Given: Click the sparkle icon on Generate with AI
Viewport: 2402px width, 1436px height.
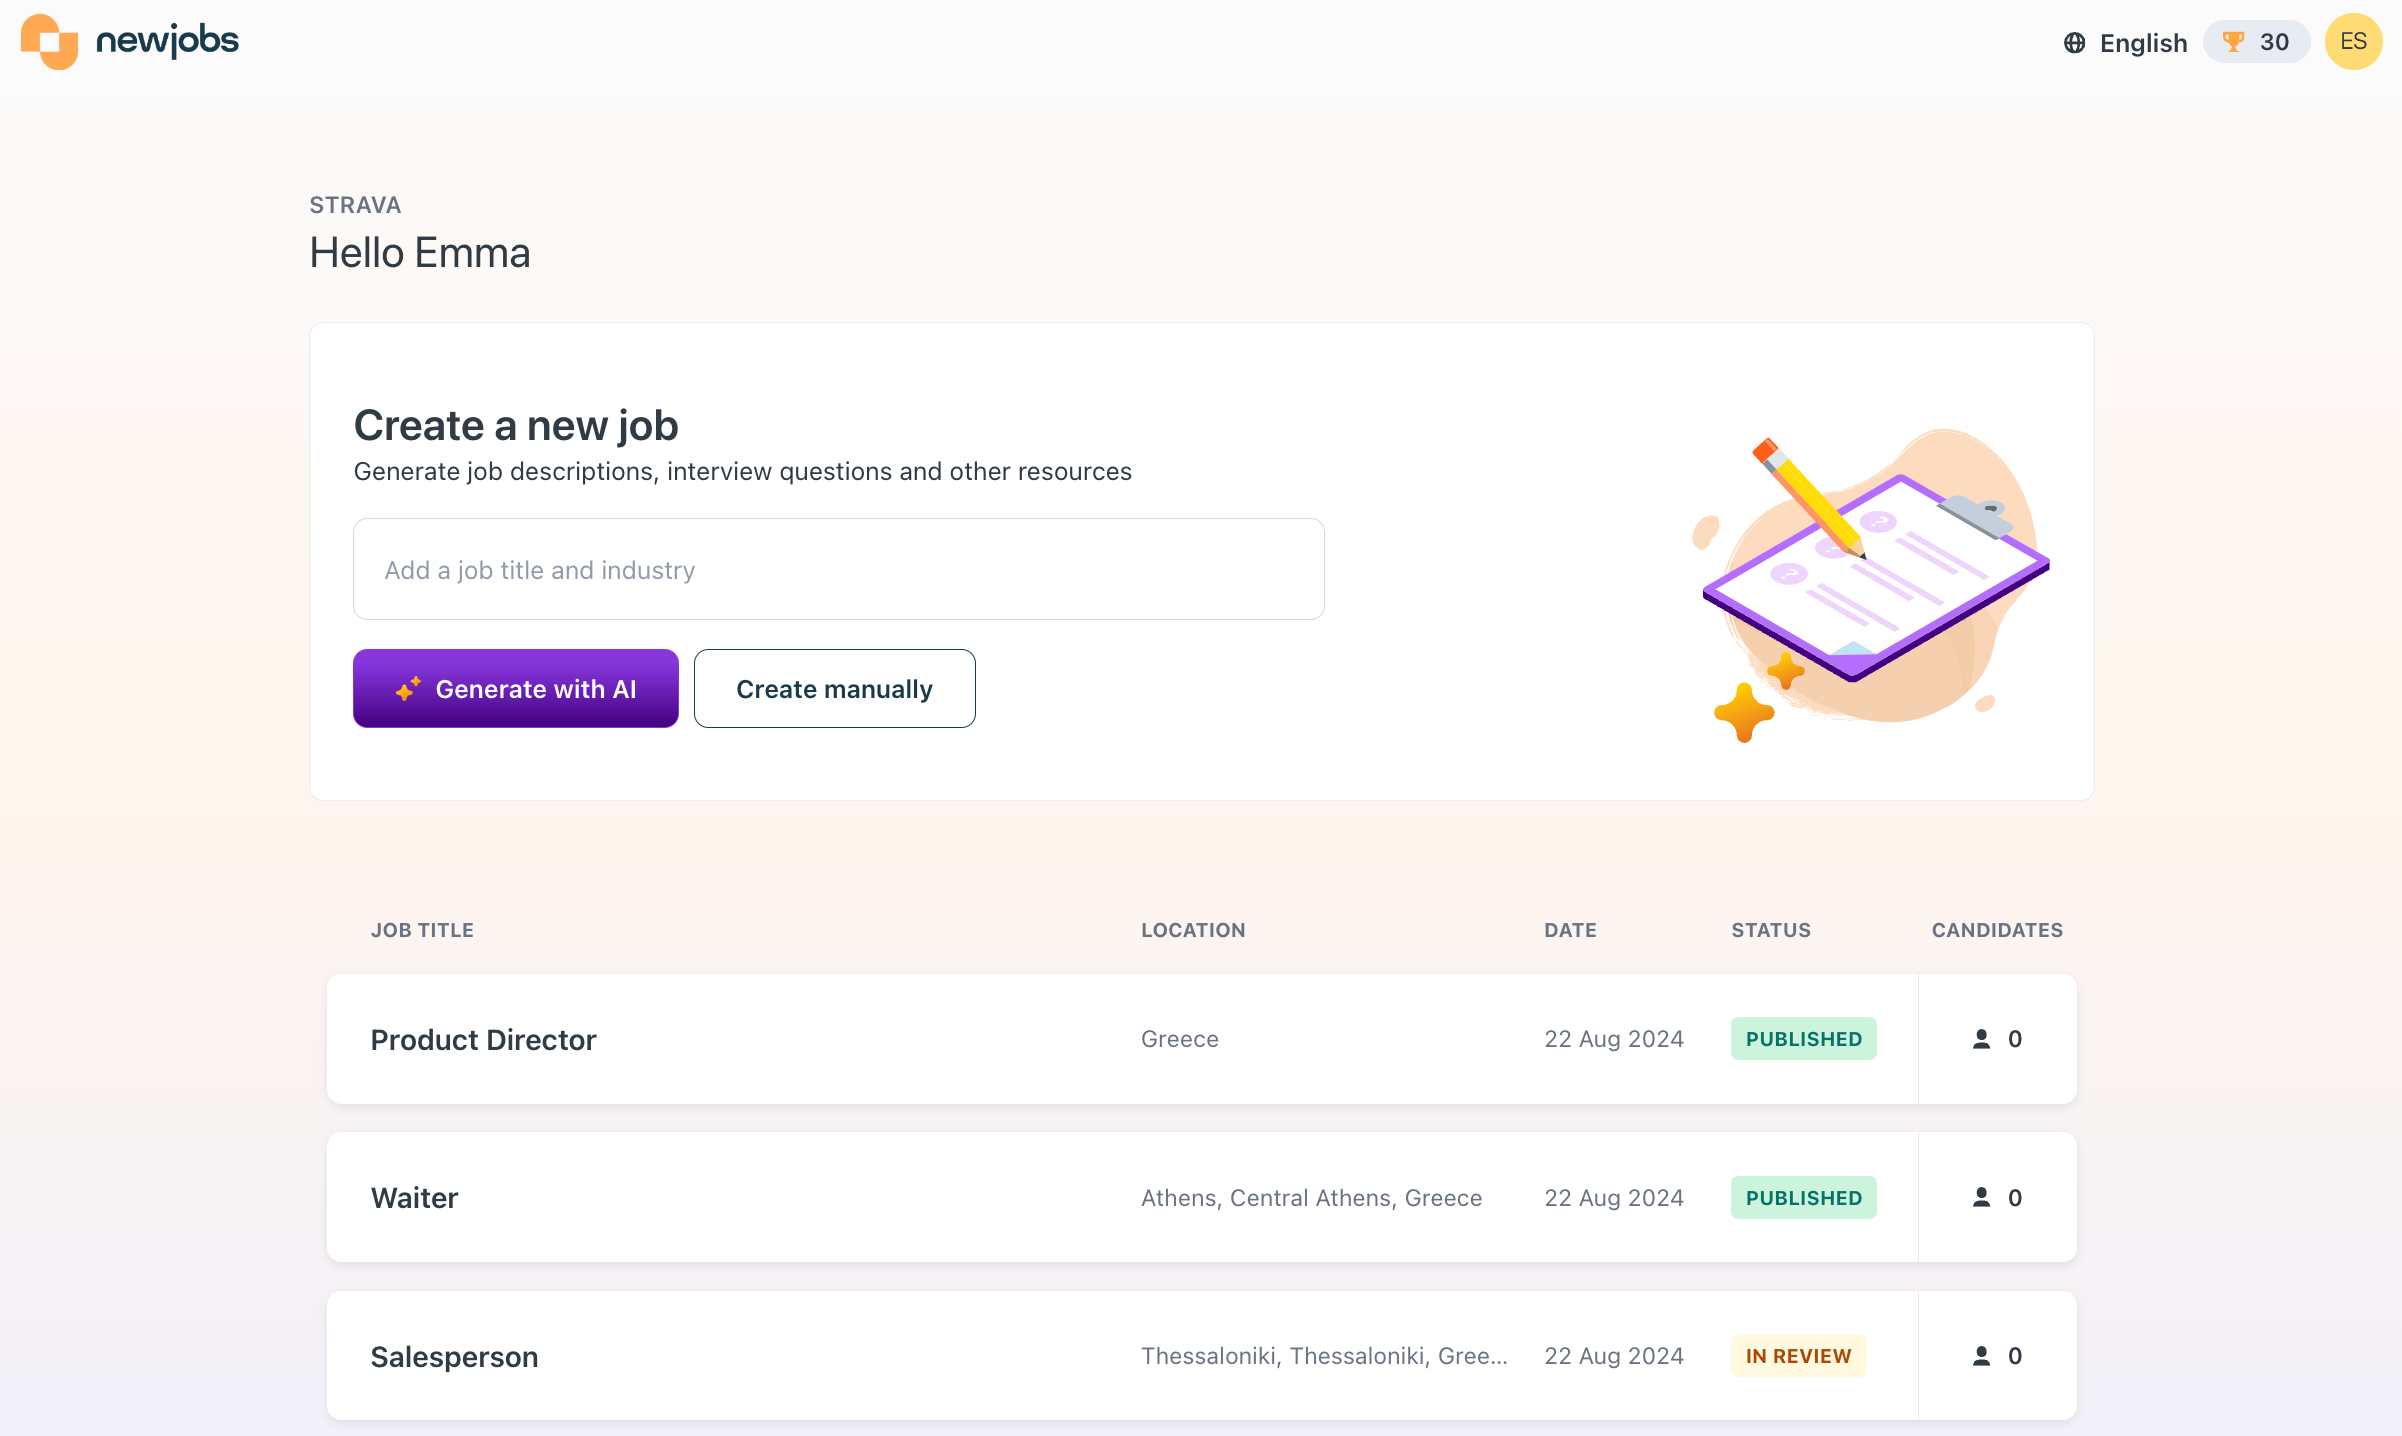Looking at the screenshot, I should [408, 689].
